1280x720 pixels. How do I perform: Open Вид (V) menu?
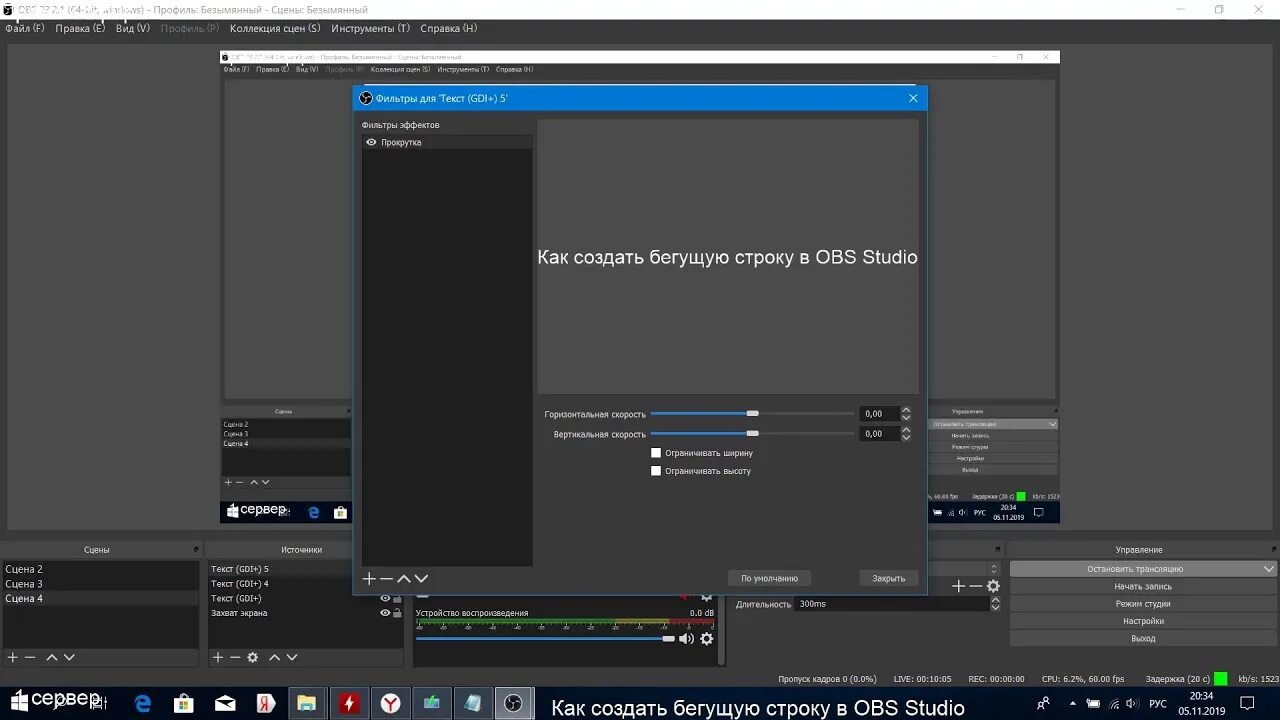click(x=133, y=28)
